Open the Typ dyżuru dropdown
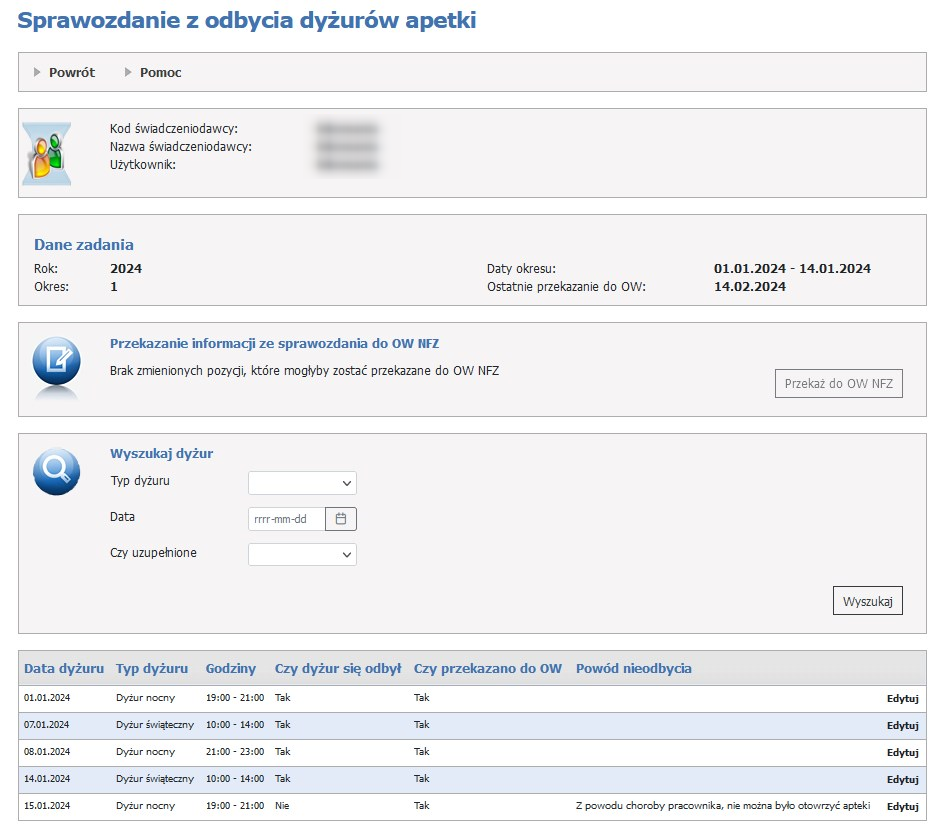The height and width of the screenshot is (833, 934). pos(302,483)
